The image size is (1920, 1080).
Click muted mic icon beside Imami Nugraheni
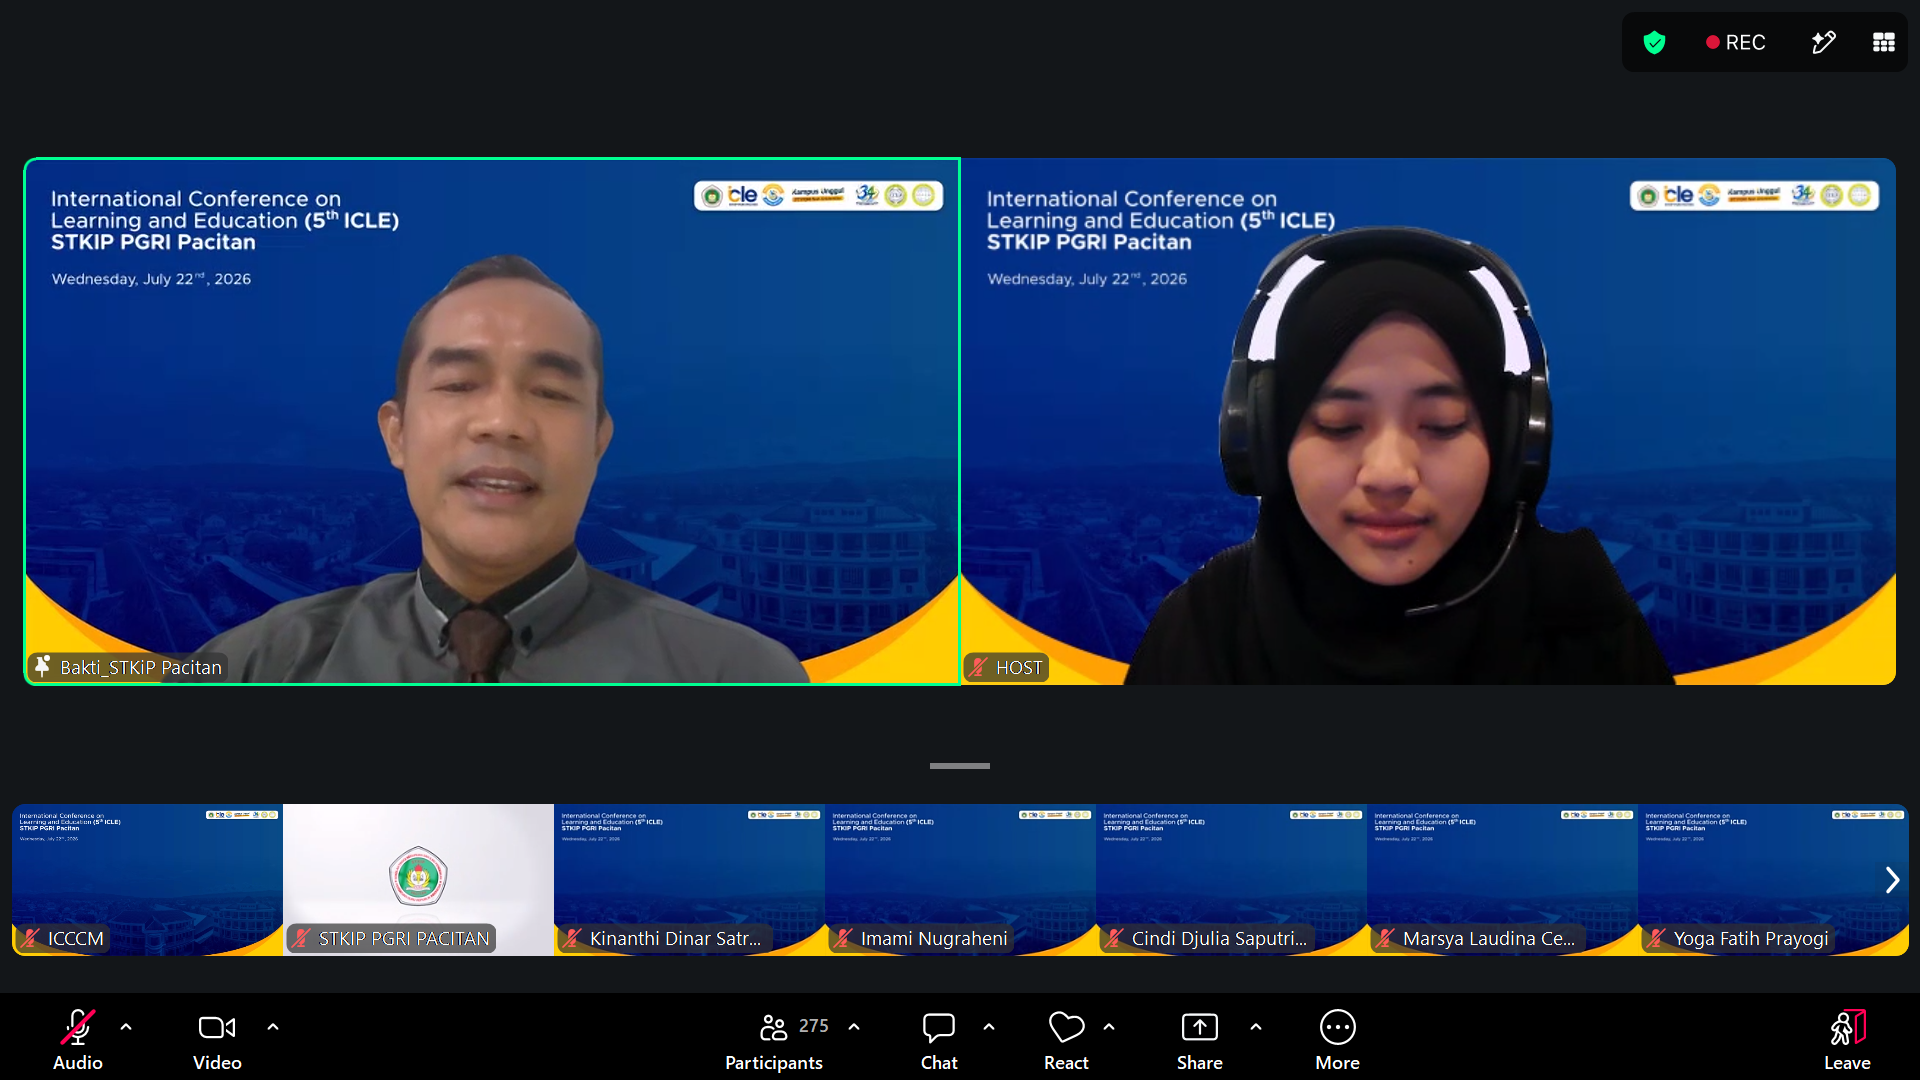pos(844,938)
